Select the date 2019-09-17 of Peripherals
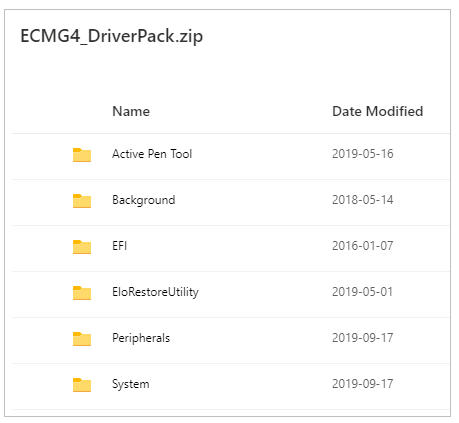 (363, 338)
